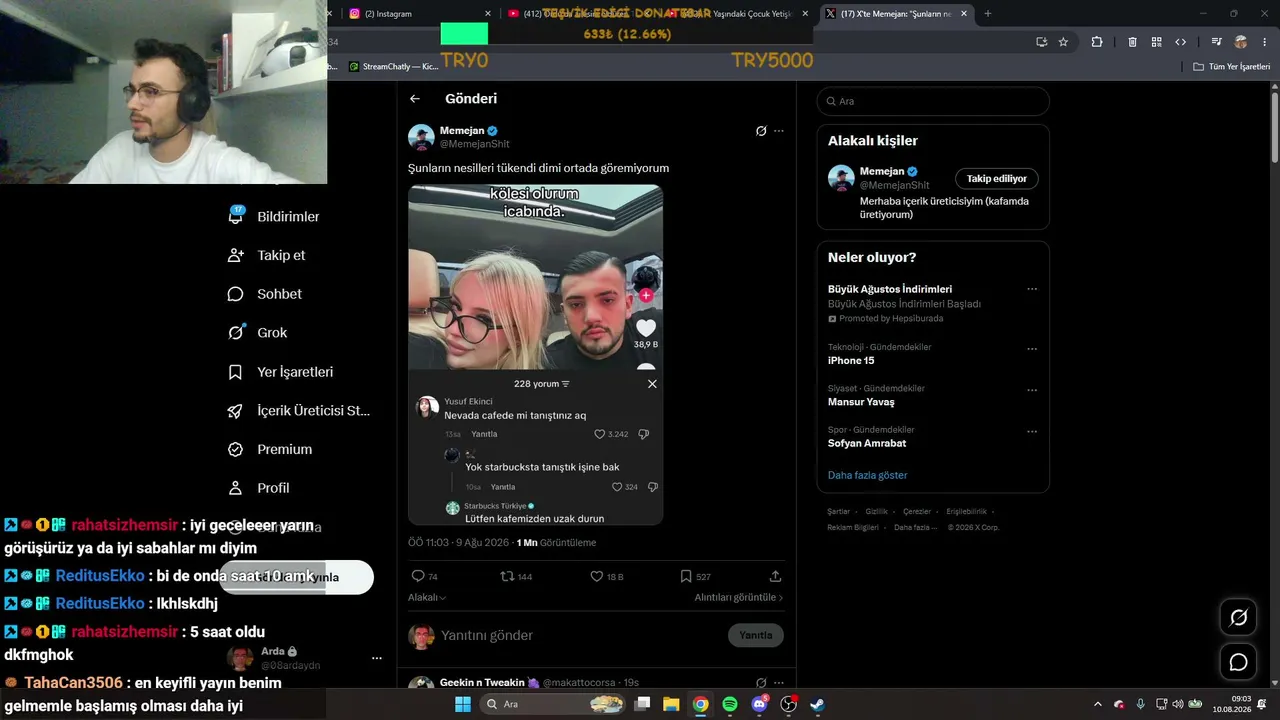The width and height of the screenshot is (1280, 720).
Task: Open the more options menu on Memejan's post
Action: pos(779,131)
